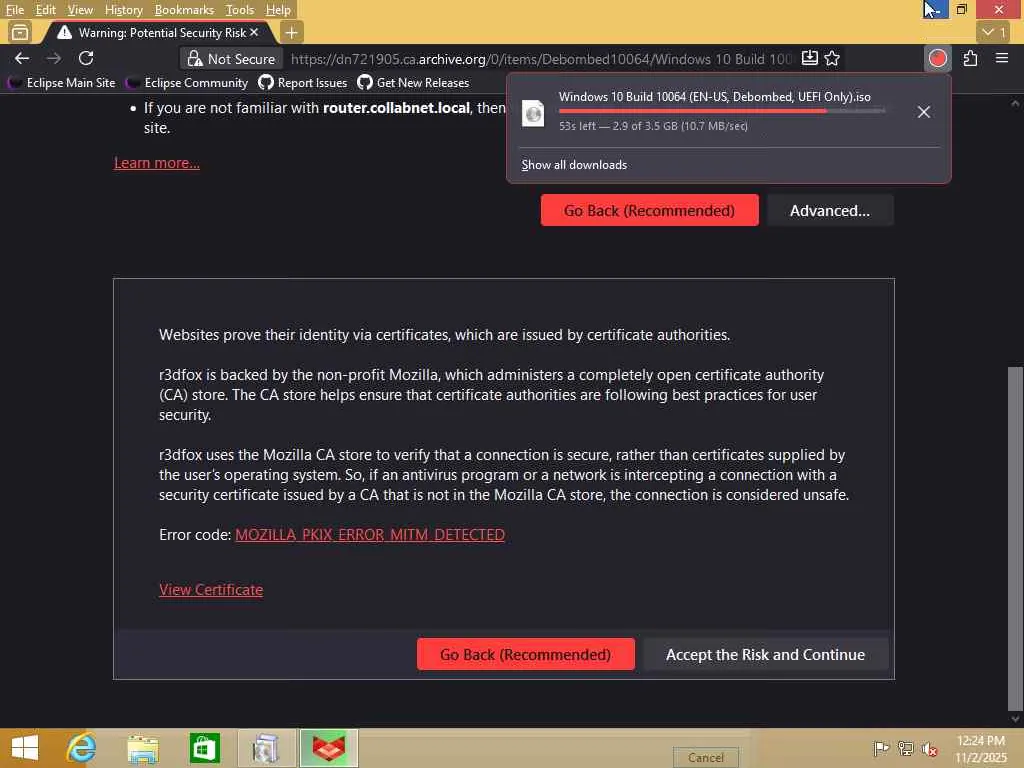Click the Advanced... button
Screen dimensions: 1024x768
tap(829, 210)
